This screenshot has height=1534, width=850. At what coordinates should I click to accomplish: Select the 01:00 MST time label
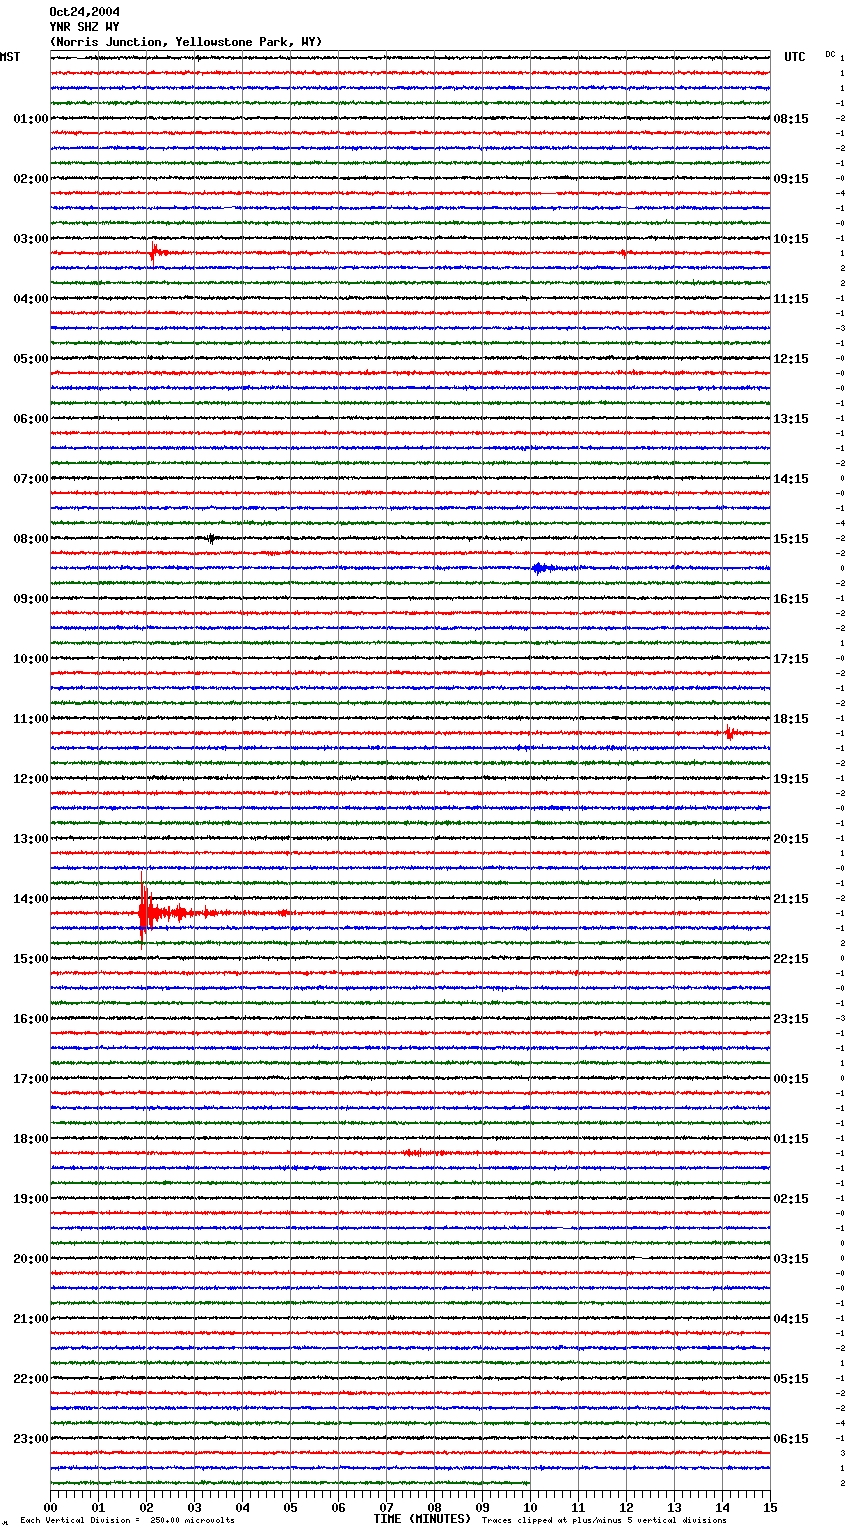click(x=31, y=119)
